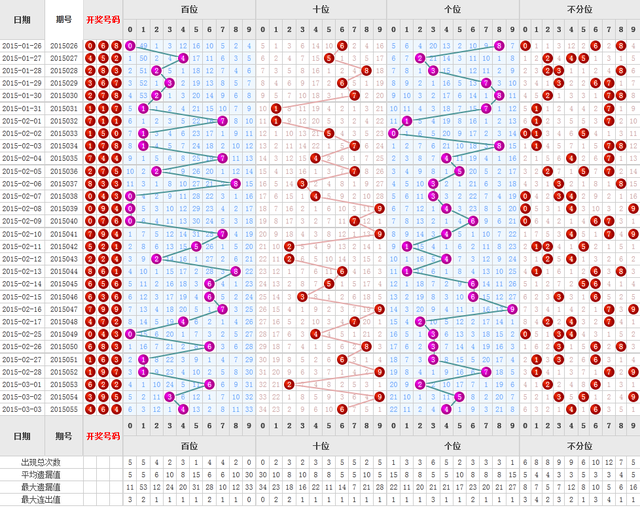
Task: Select the date 2015-02-25
Action: point(22,334)
